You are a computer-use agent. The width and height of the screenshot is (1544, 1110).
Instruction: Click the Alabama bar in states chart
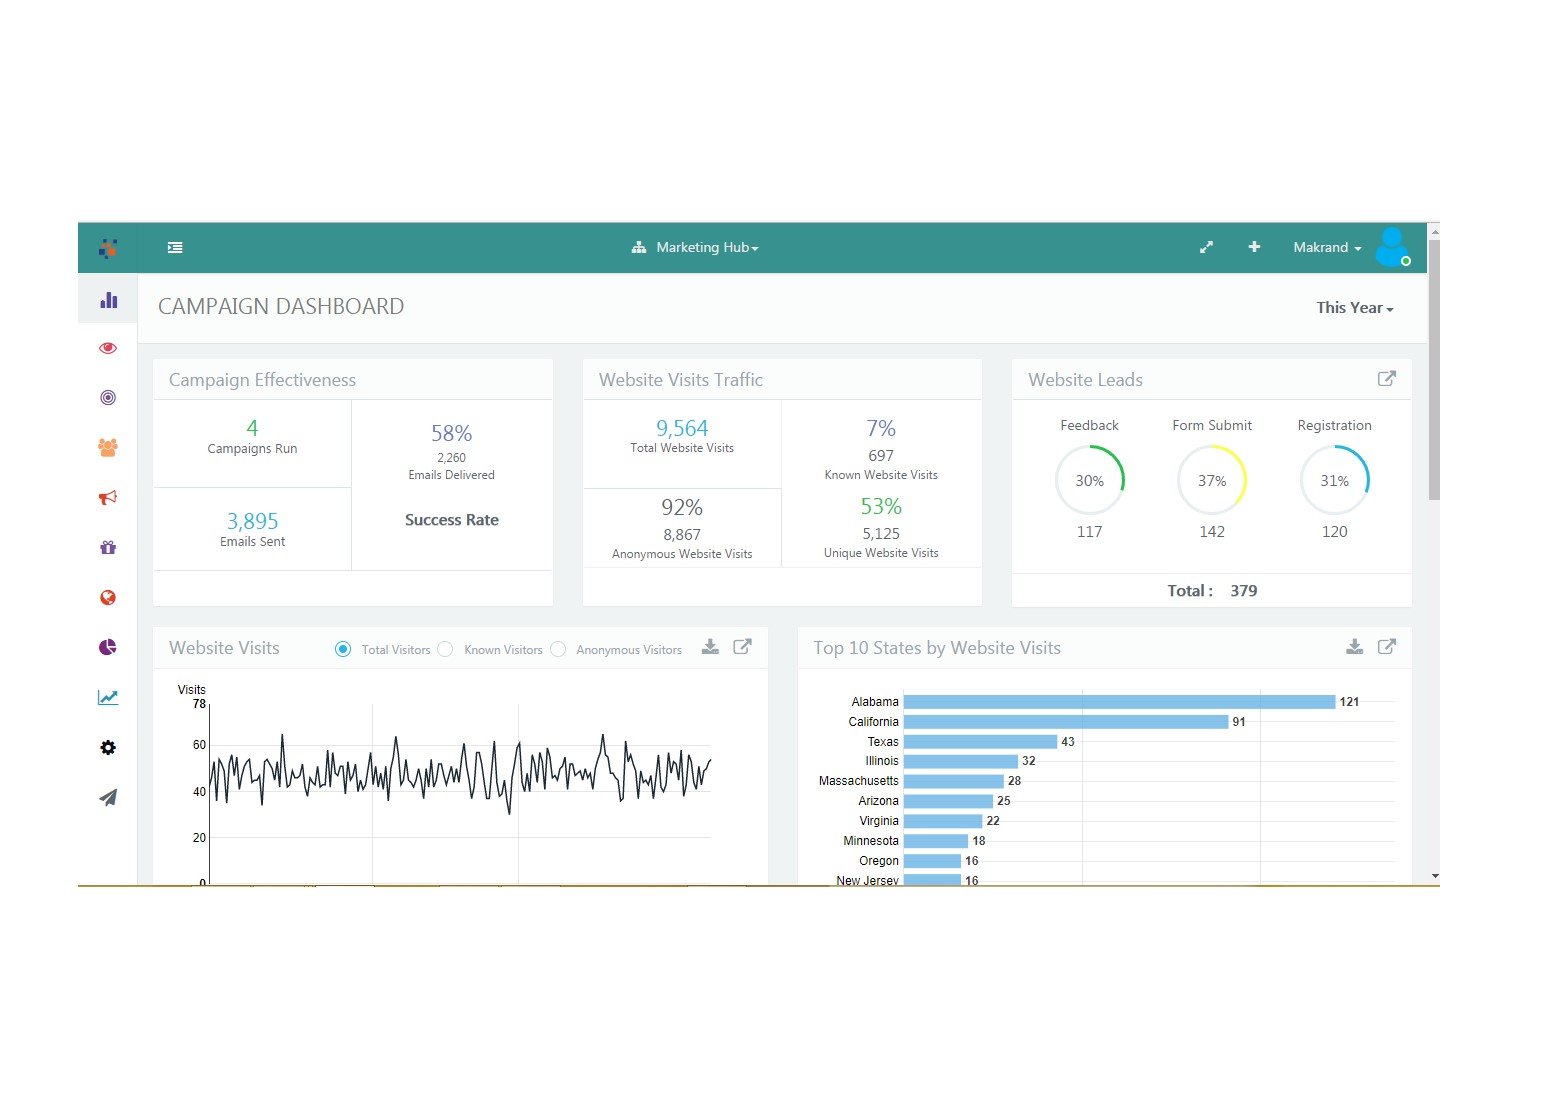point(1119,702)
